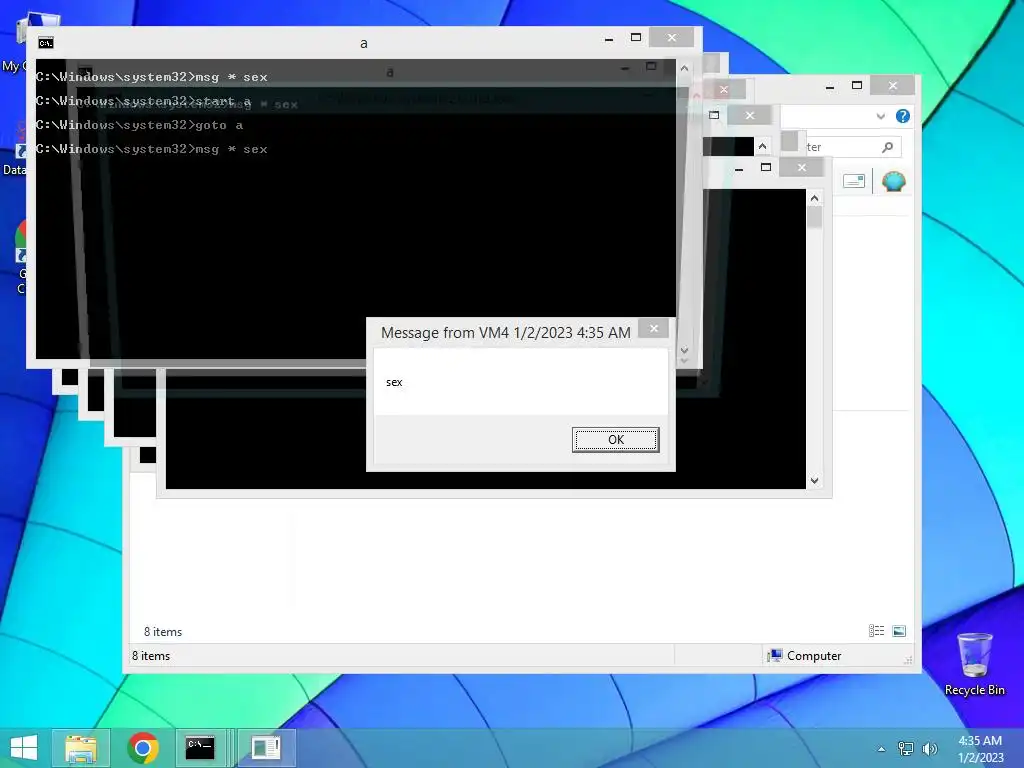Click OK in the VM4 message dialog
This screenshot has height=768, width=1024.
click(615, 440)
